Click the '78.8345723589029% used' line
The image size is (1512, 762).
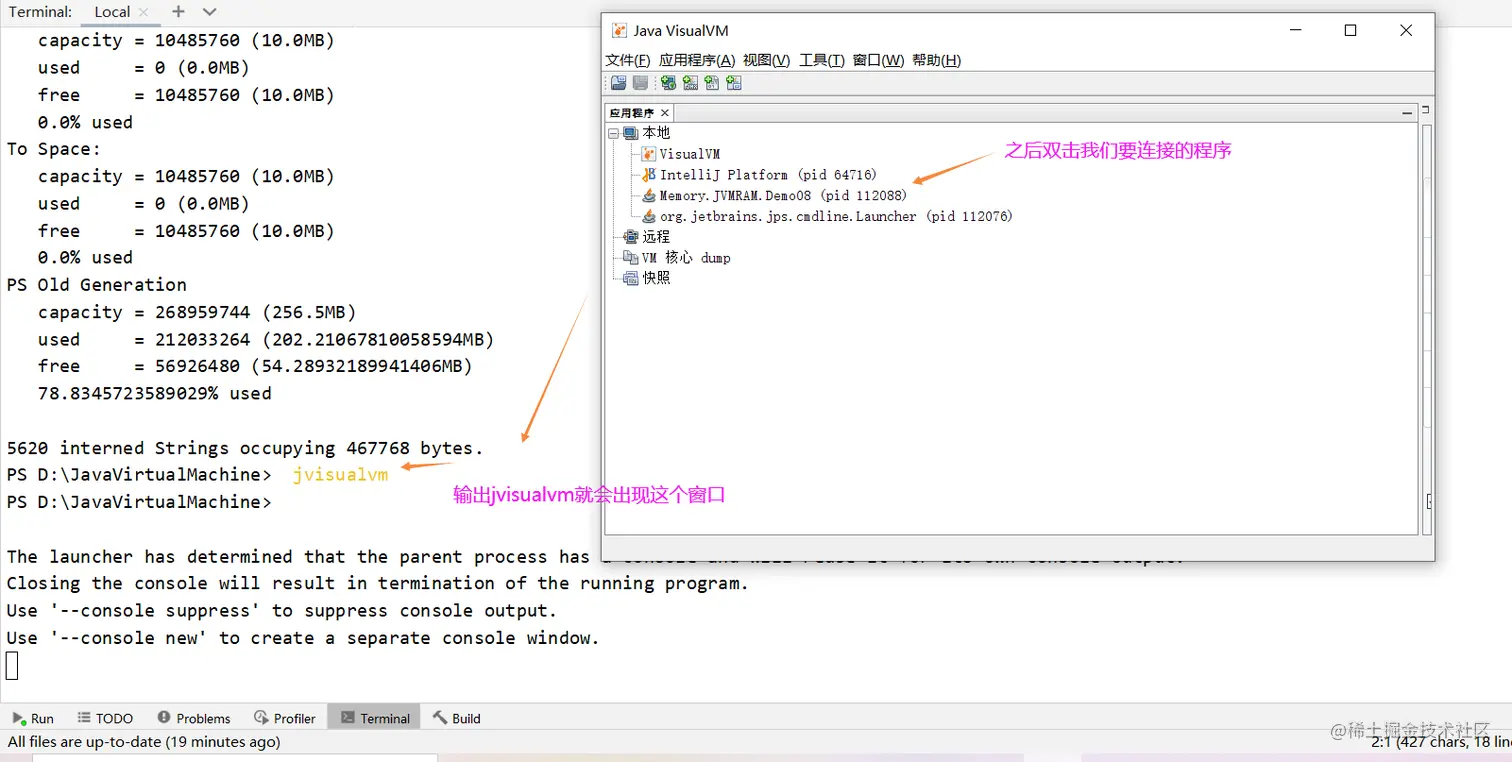point(155,393)
